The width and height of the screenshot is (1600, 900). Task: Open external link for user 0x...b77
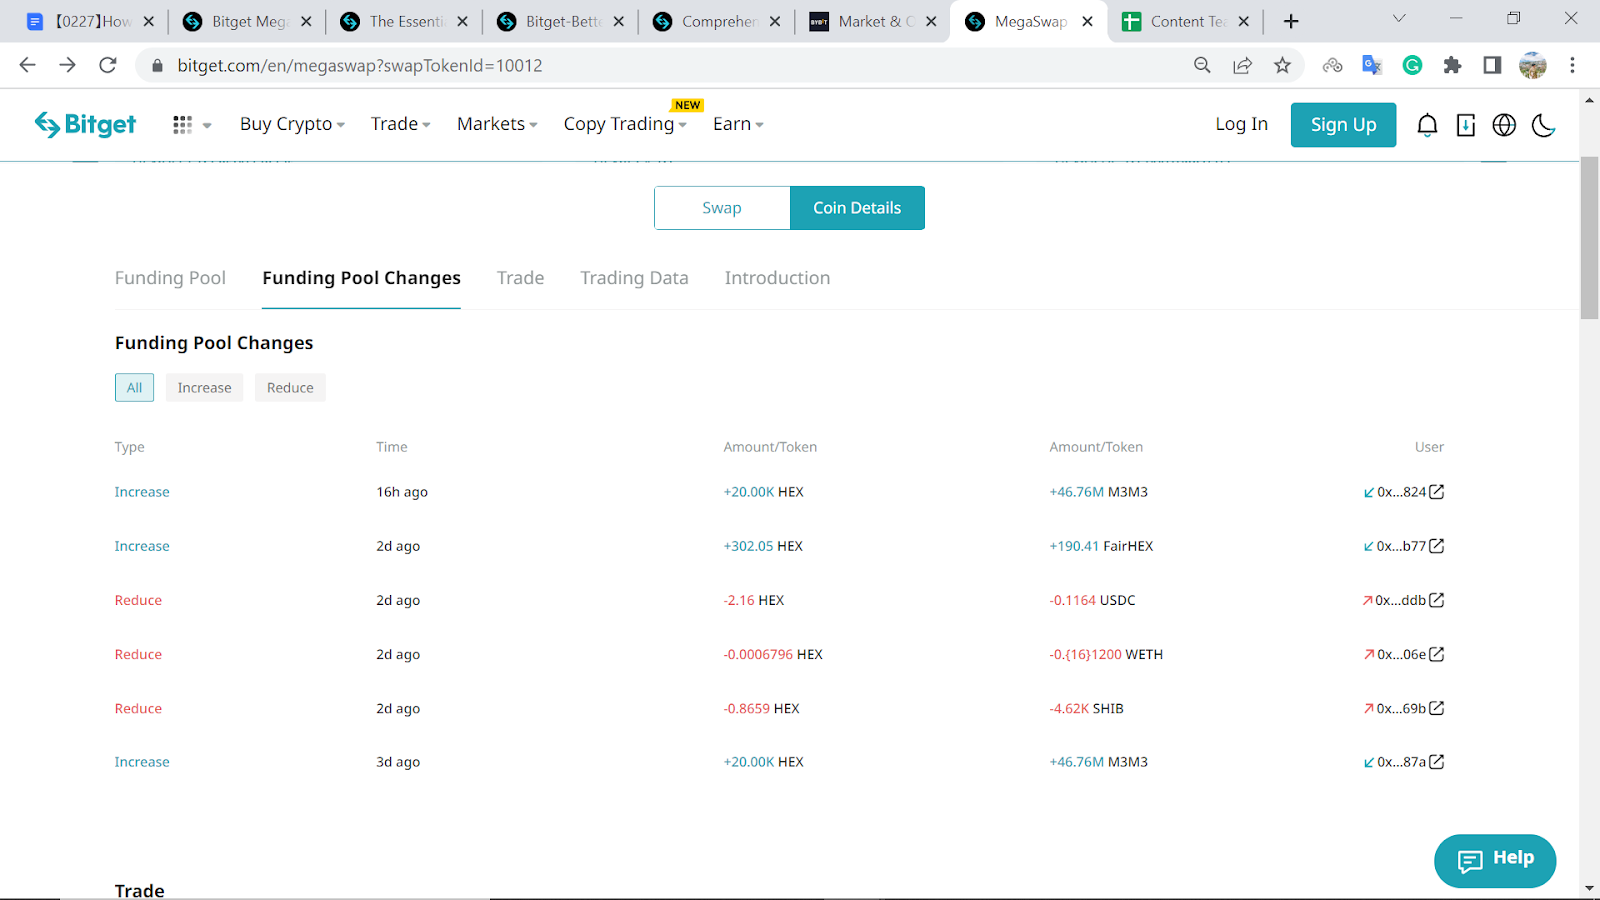(1437, 546)
